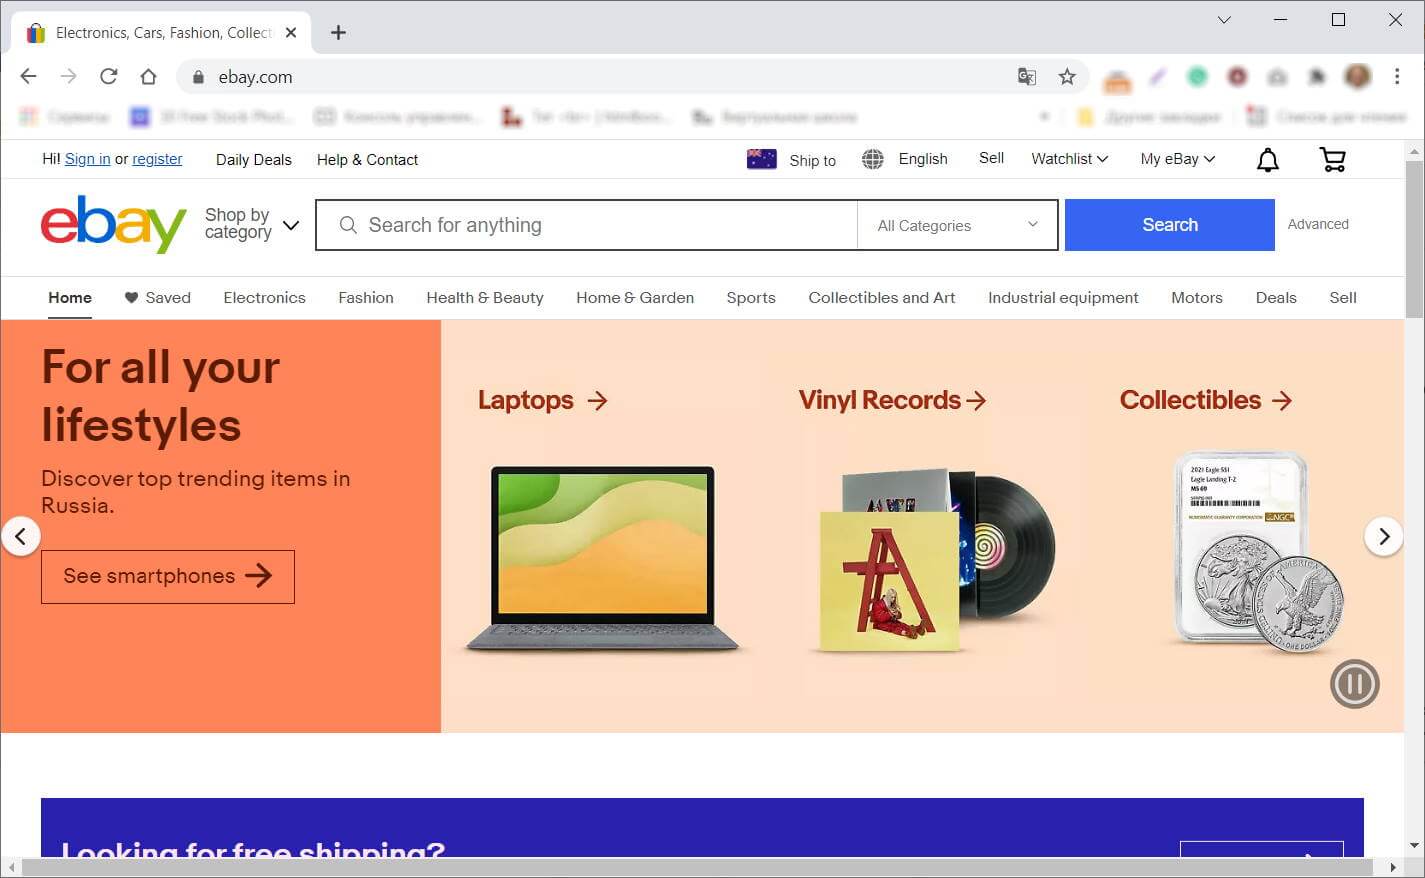Click the browser home icon
Image resolution: width=1425 pixels, height=878 pixels.
(x=148, y=77)
